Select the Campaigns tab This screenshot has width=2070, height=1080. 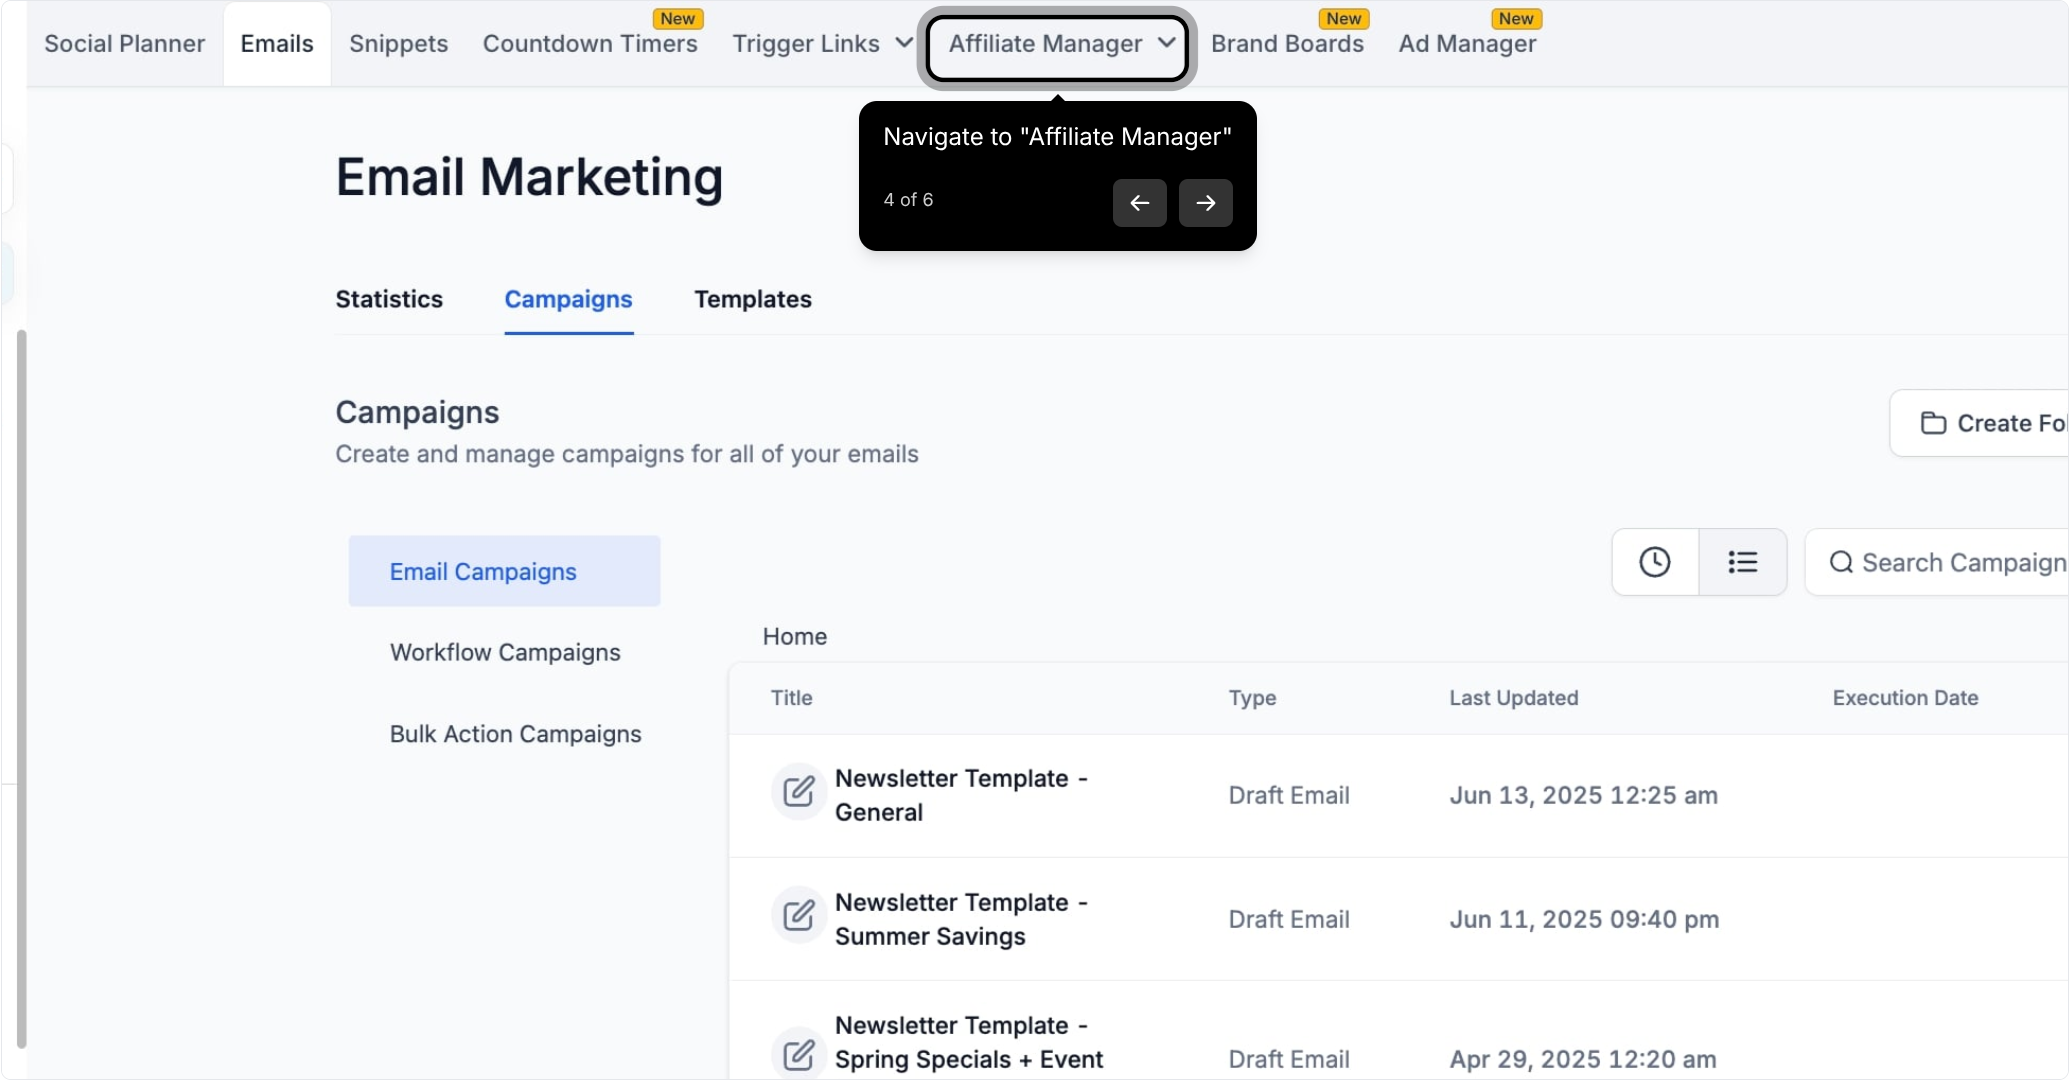pyautogui.click(x=568, y=299)
